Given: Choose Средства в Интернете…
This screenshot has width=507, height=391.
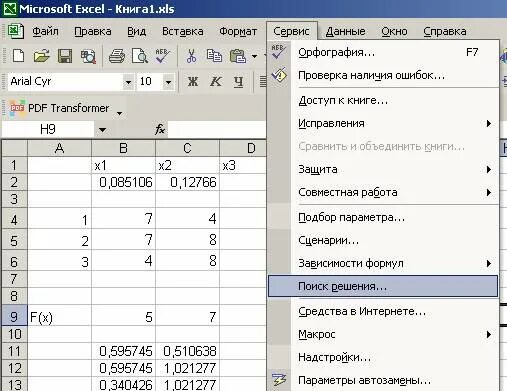Looking at the screenshot, I should [383, 311].
